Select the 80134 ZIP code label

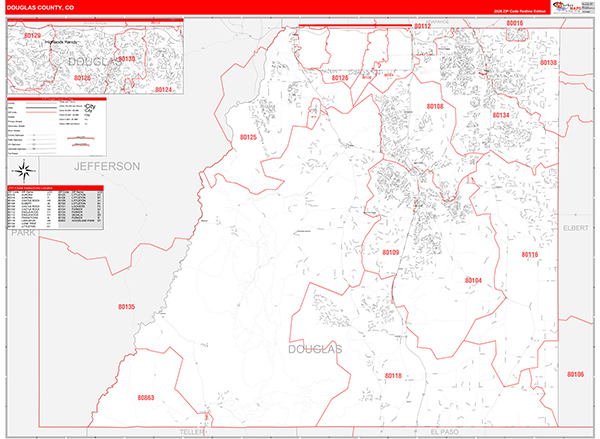click(501, 115)
